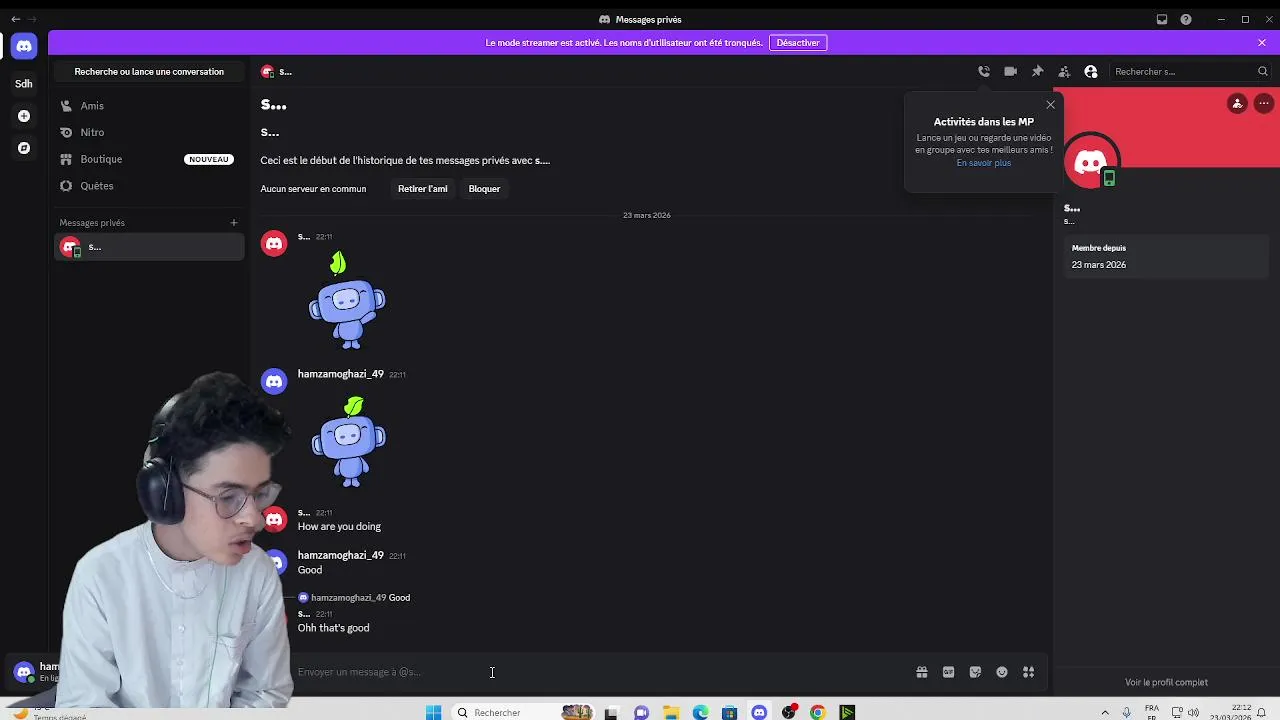Go back with the top-left arrow
This screenshot has width=1280, height=720.
(x=15, y=19)
